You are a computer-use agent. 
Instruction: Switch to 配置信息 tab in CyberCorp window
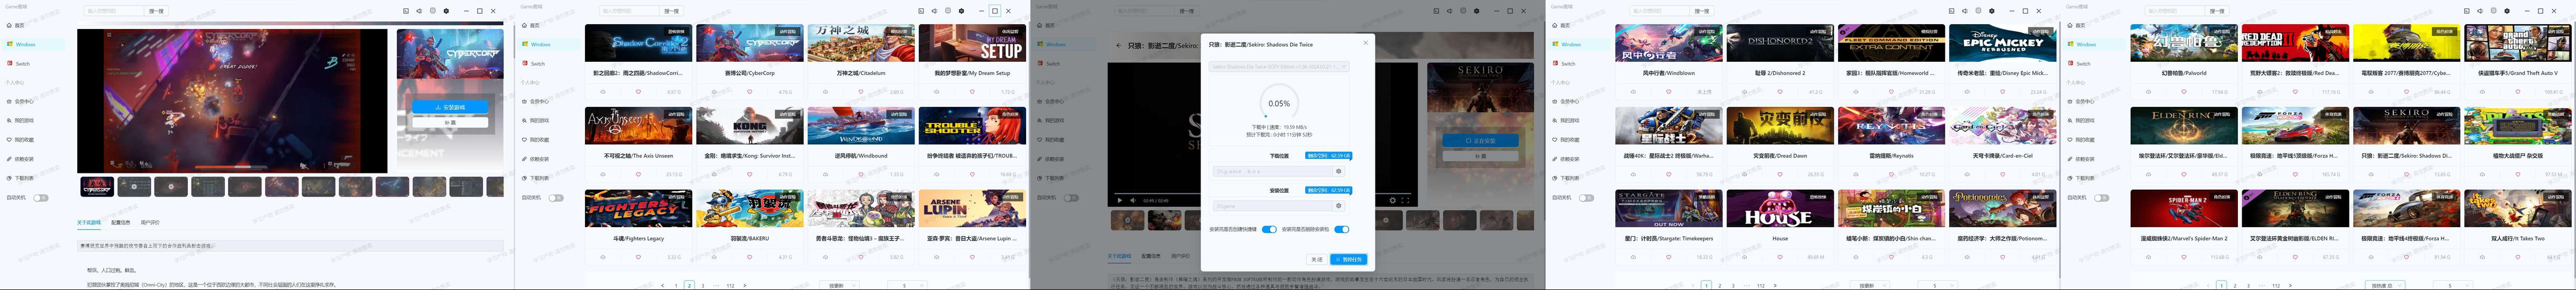point(120,223)
